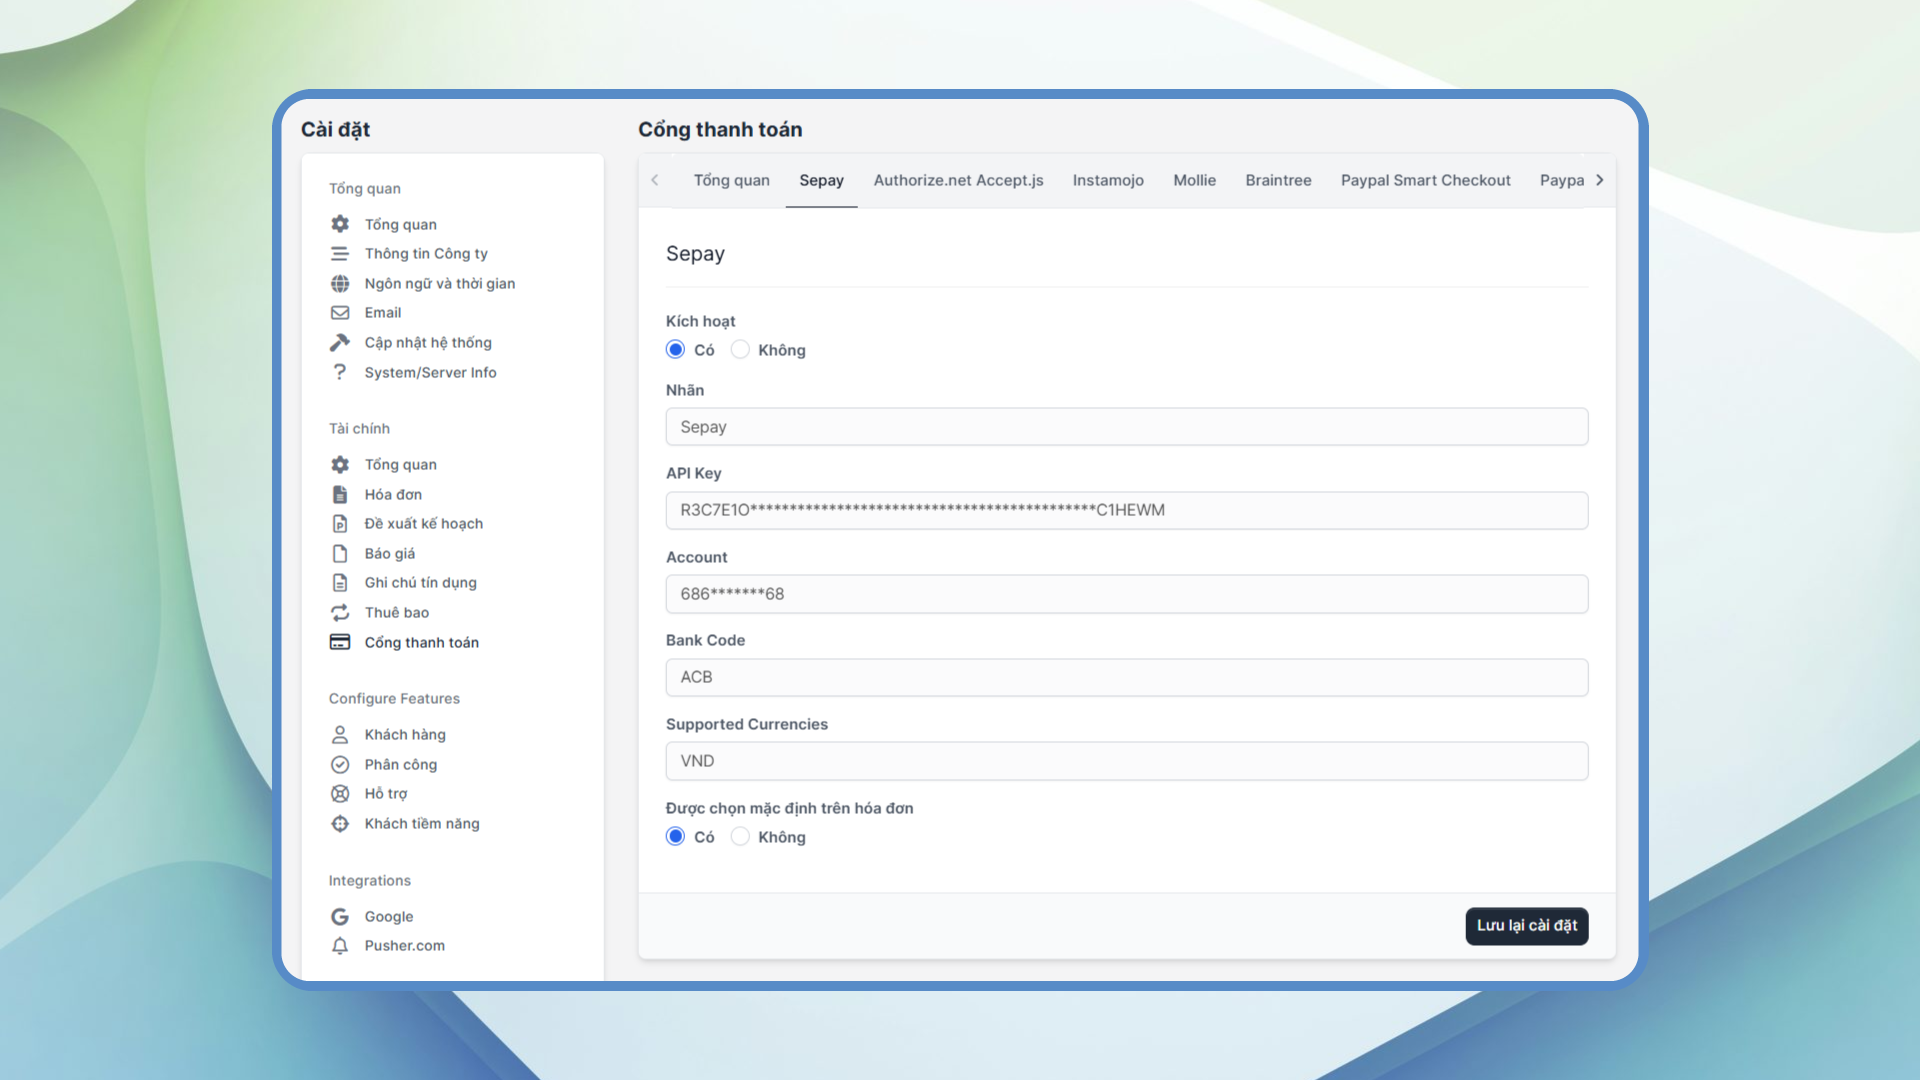Screen dimensions: 1920x1080
Task: Click into the API Key input field
Action: [x=1127, y=510]
